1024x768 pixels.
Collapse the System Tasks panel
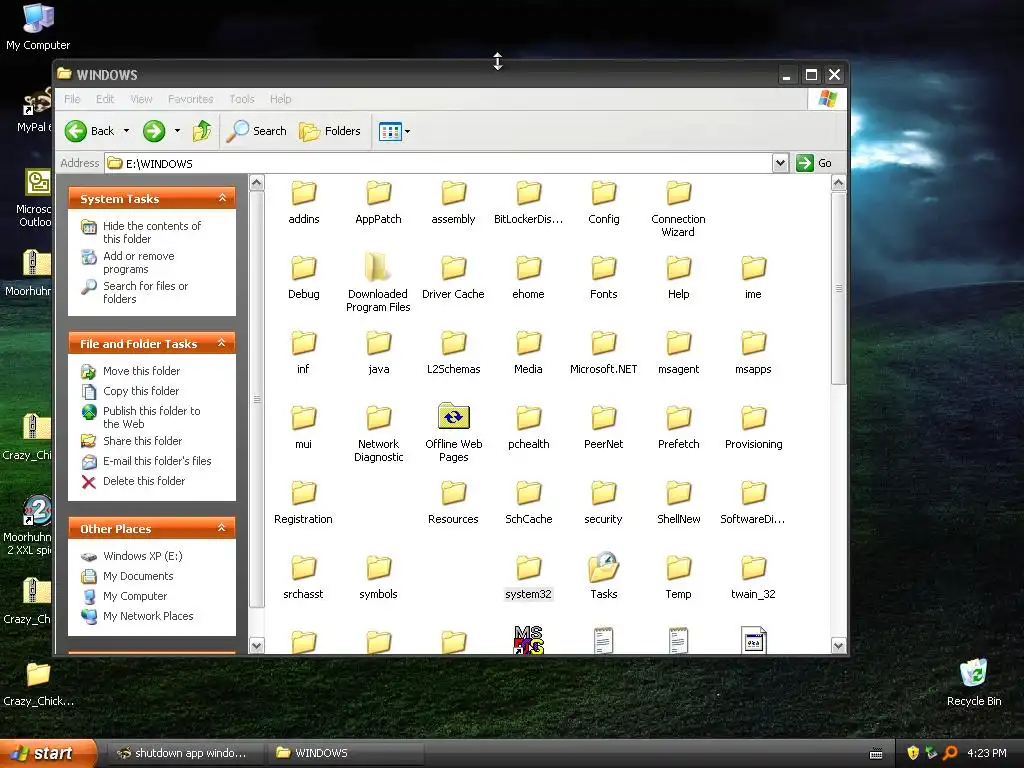(222, 198)
